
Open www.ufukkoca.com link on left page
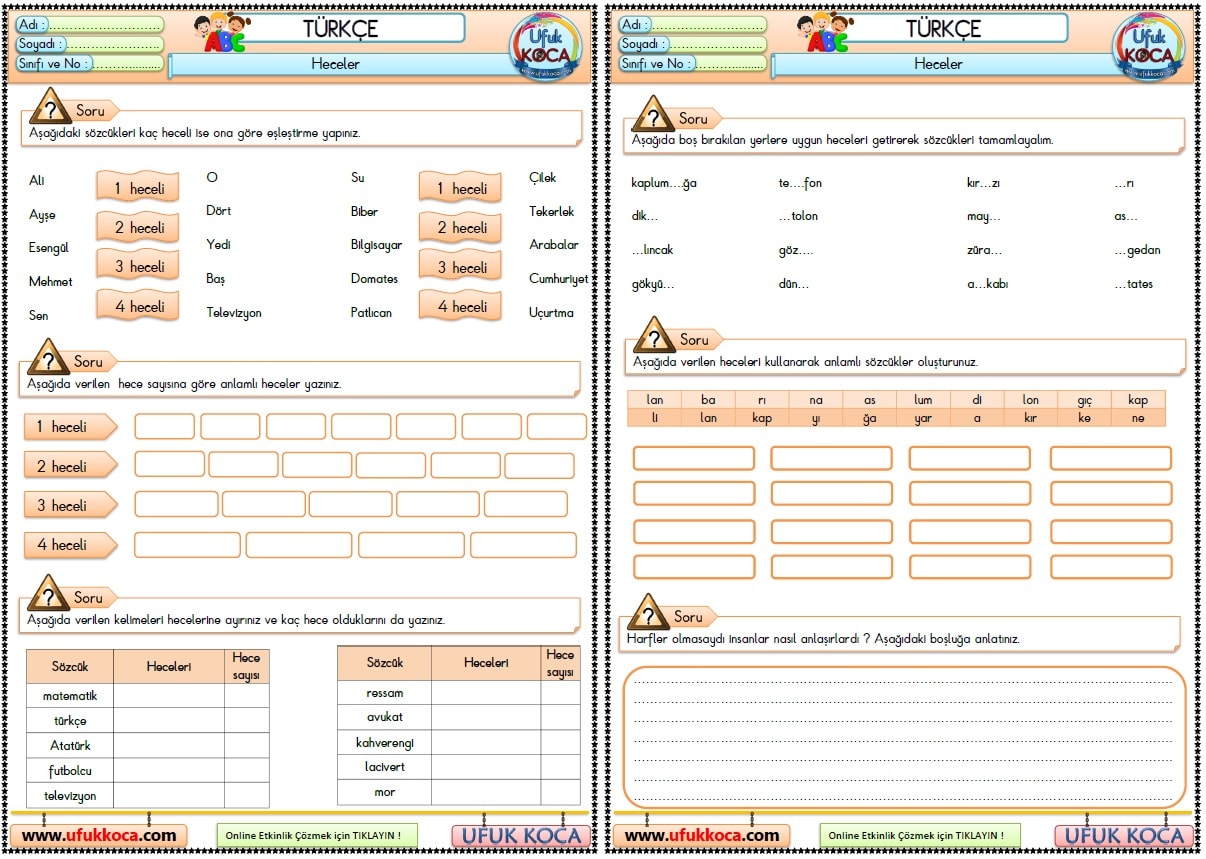click(99, 835)
